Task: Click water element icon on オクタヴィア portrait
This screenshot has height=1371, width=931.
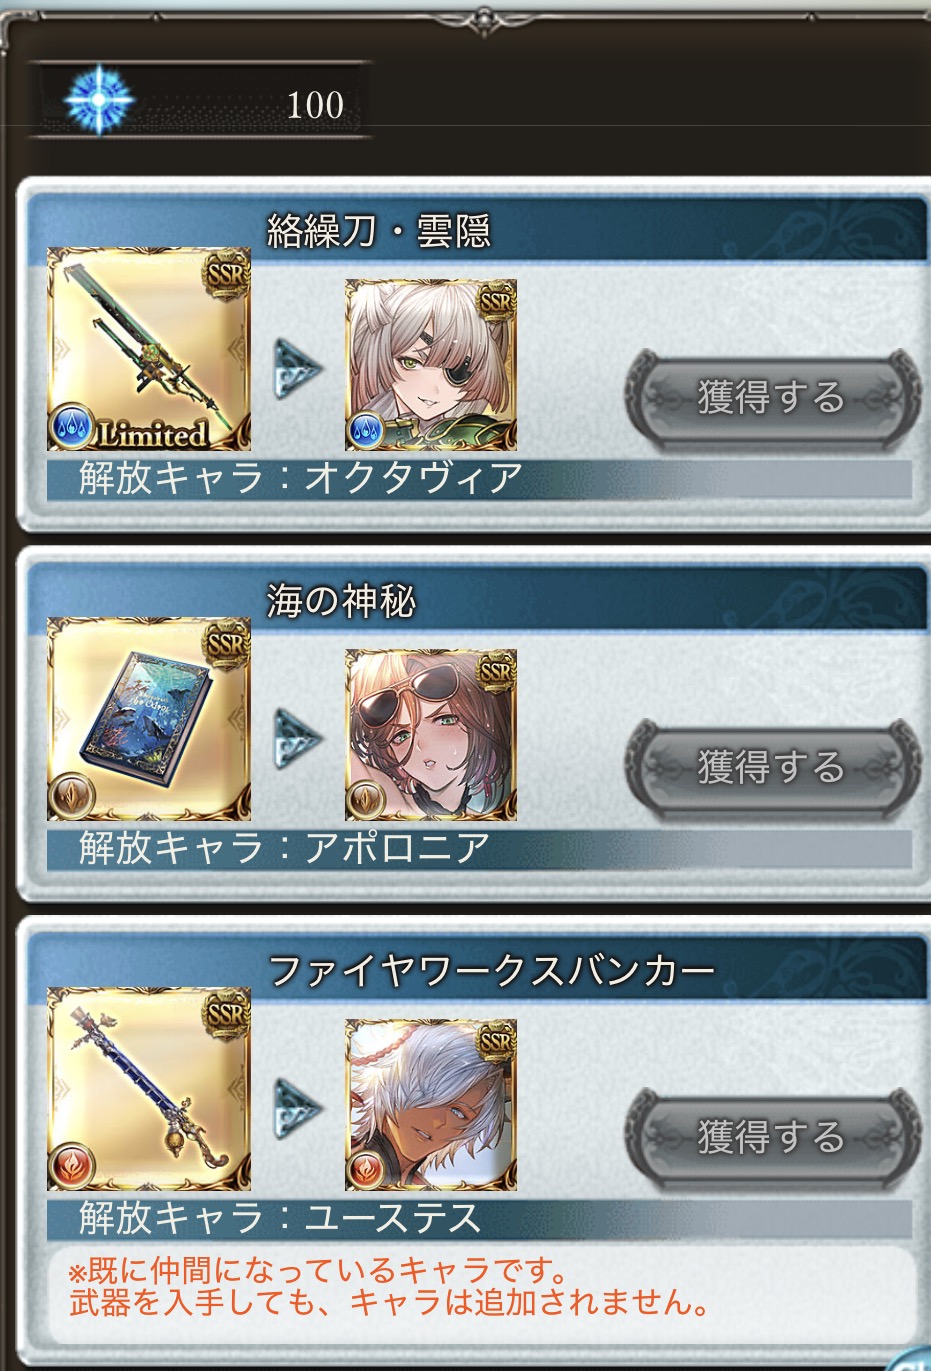Action: 363,432
